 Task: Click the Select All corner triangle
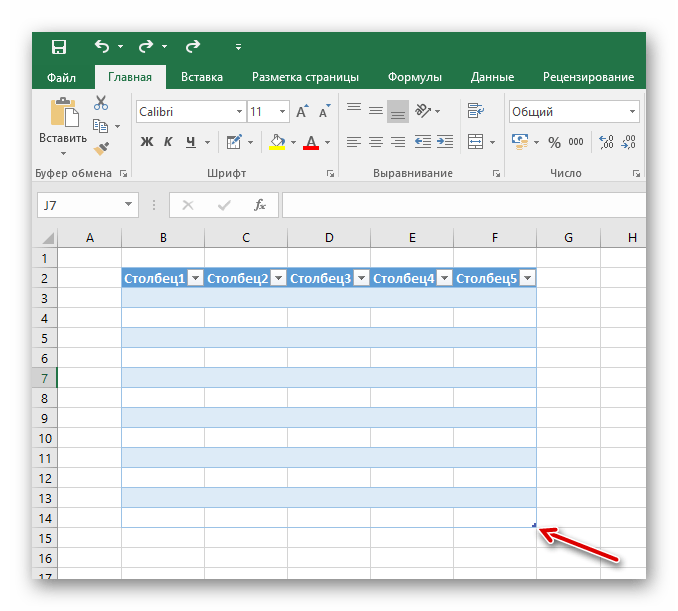pos(47,238)
